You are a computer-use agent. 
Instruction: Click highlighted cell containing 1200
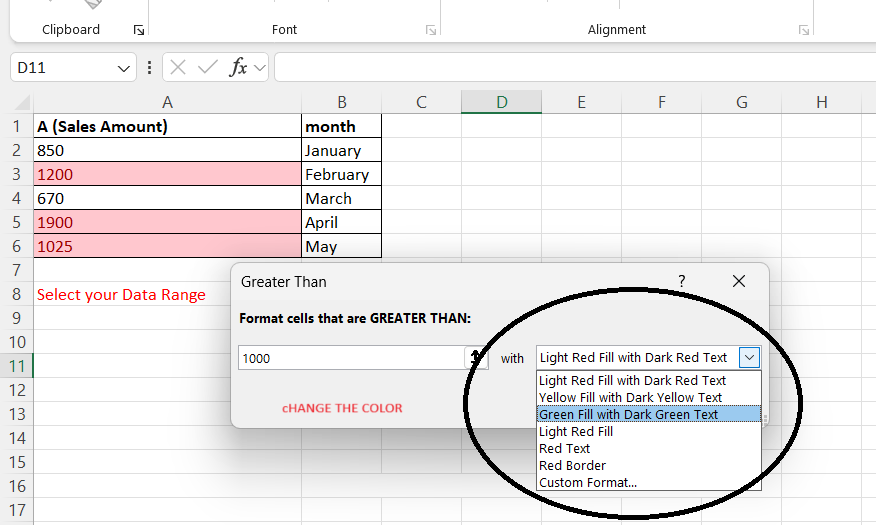168,174
